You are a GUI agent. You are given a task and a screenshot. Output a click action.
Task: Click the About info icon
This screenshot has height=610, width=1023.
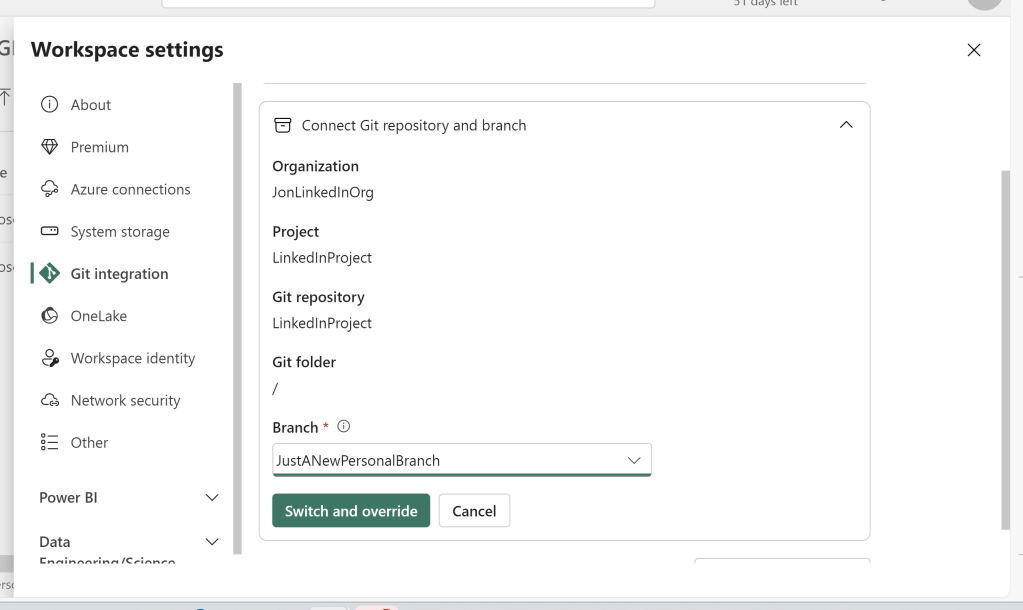point(49,105)
